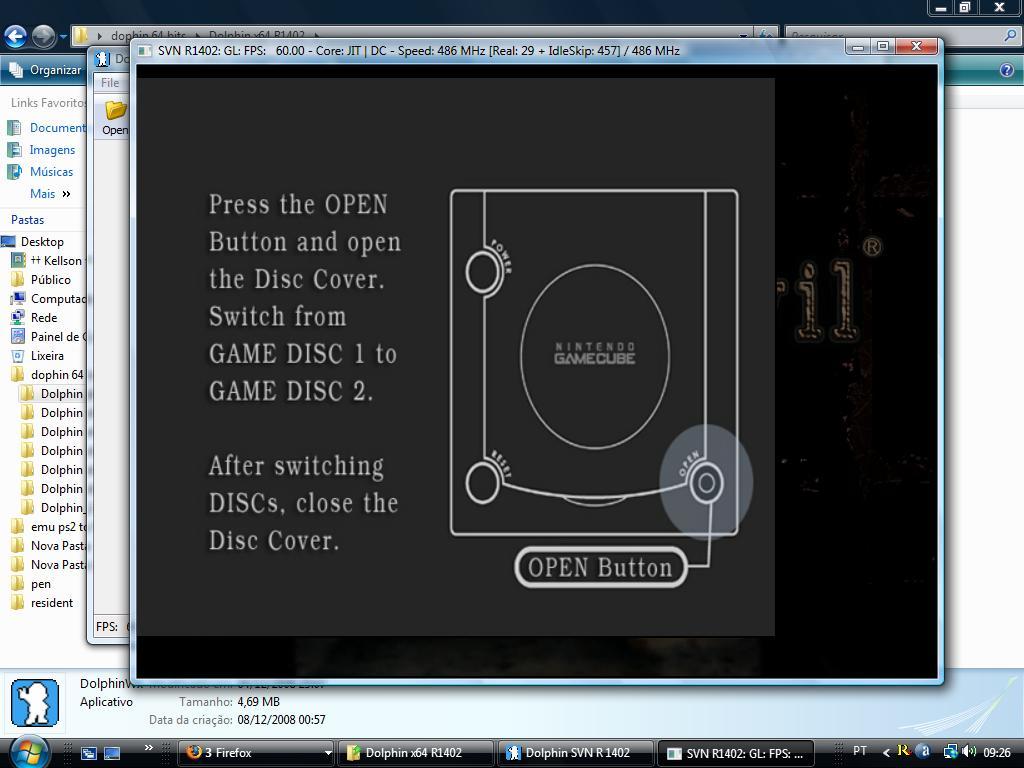Open the Imagens favorite link

point(41,150)
